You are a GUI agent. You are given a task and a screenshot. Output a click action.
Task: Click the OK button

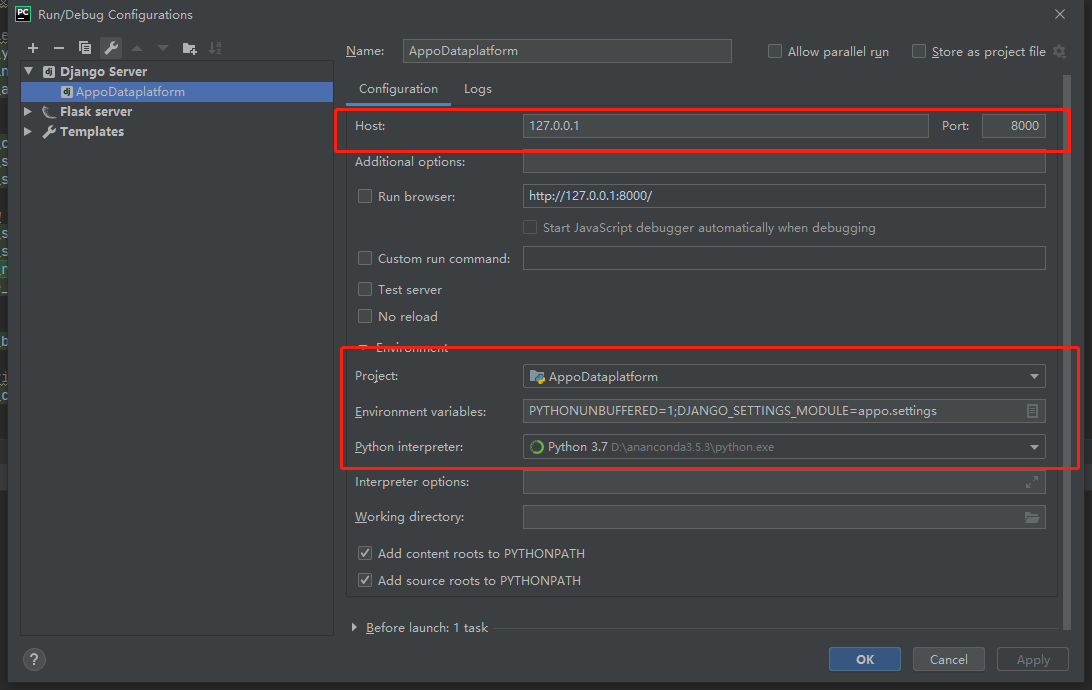pos(864,659)
